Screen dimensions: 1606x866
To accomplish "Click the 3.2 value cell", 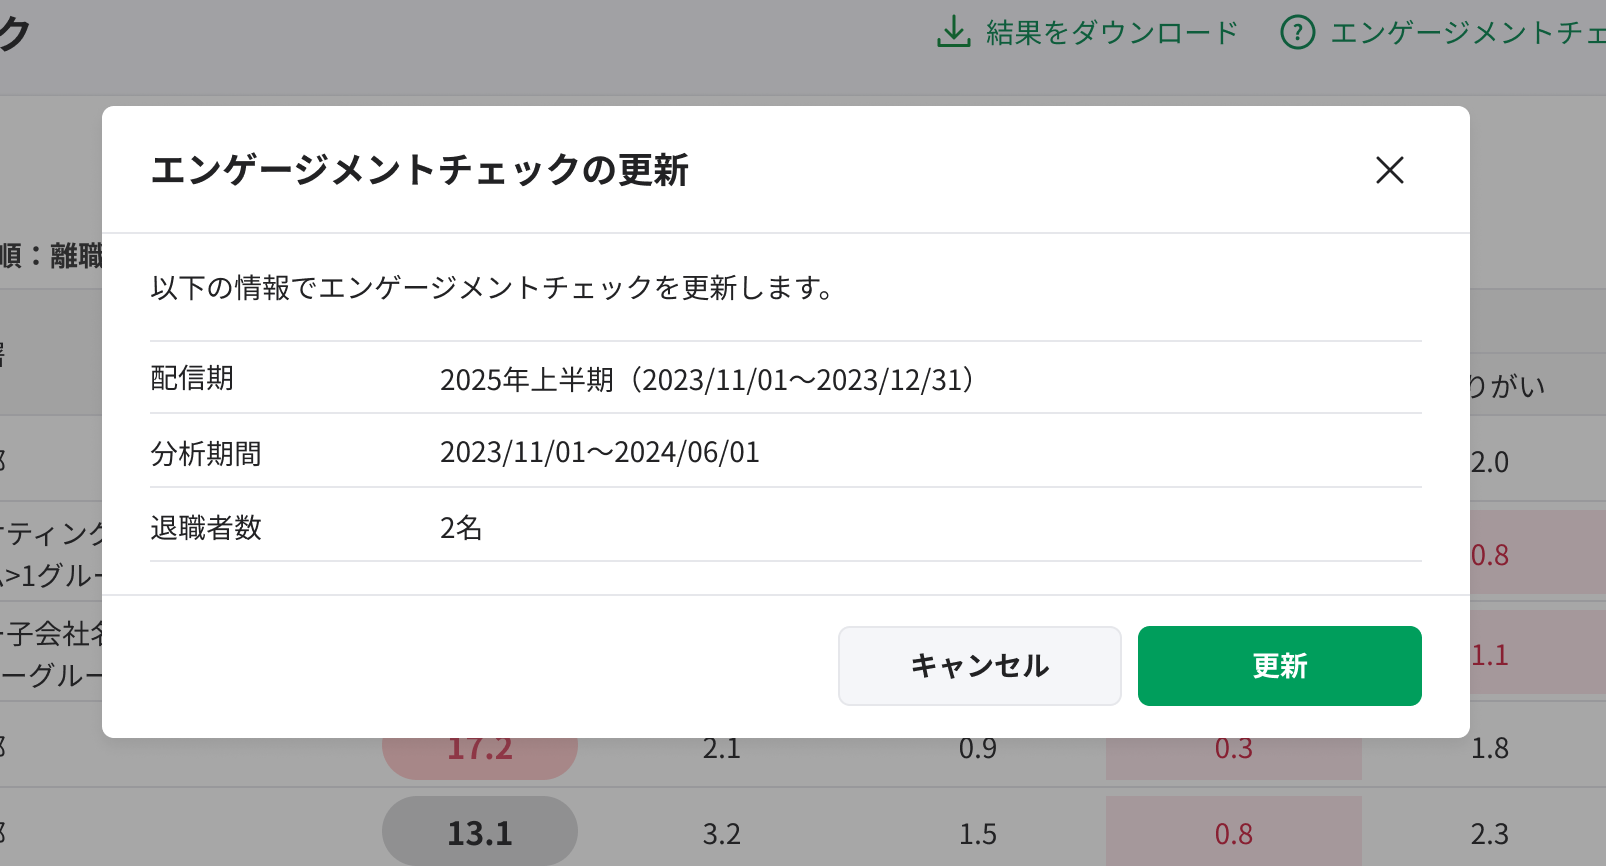I will tap(721, 834).
